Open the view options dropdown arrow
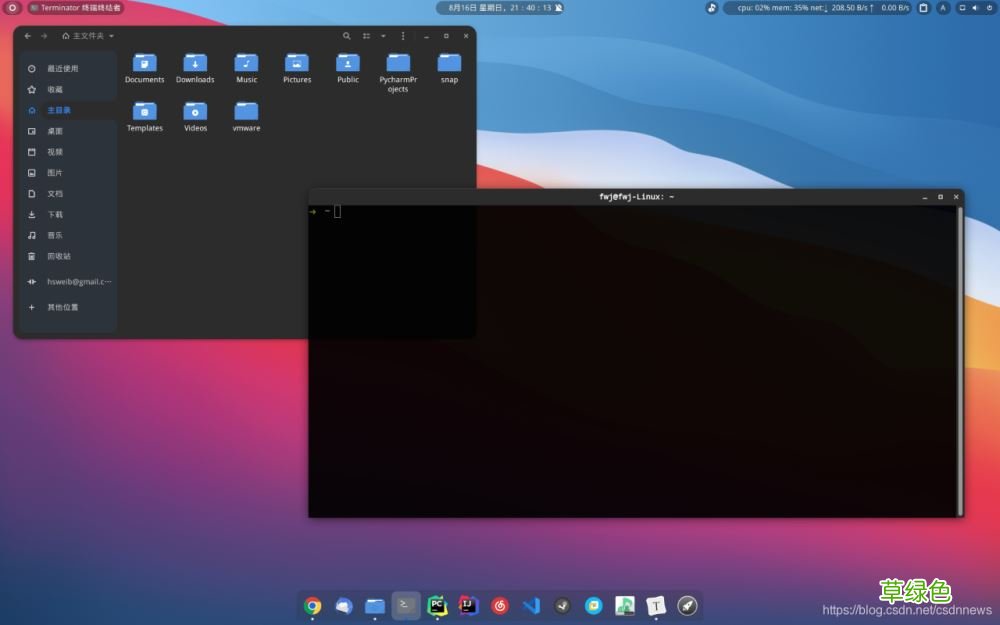 [383, 36]
